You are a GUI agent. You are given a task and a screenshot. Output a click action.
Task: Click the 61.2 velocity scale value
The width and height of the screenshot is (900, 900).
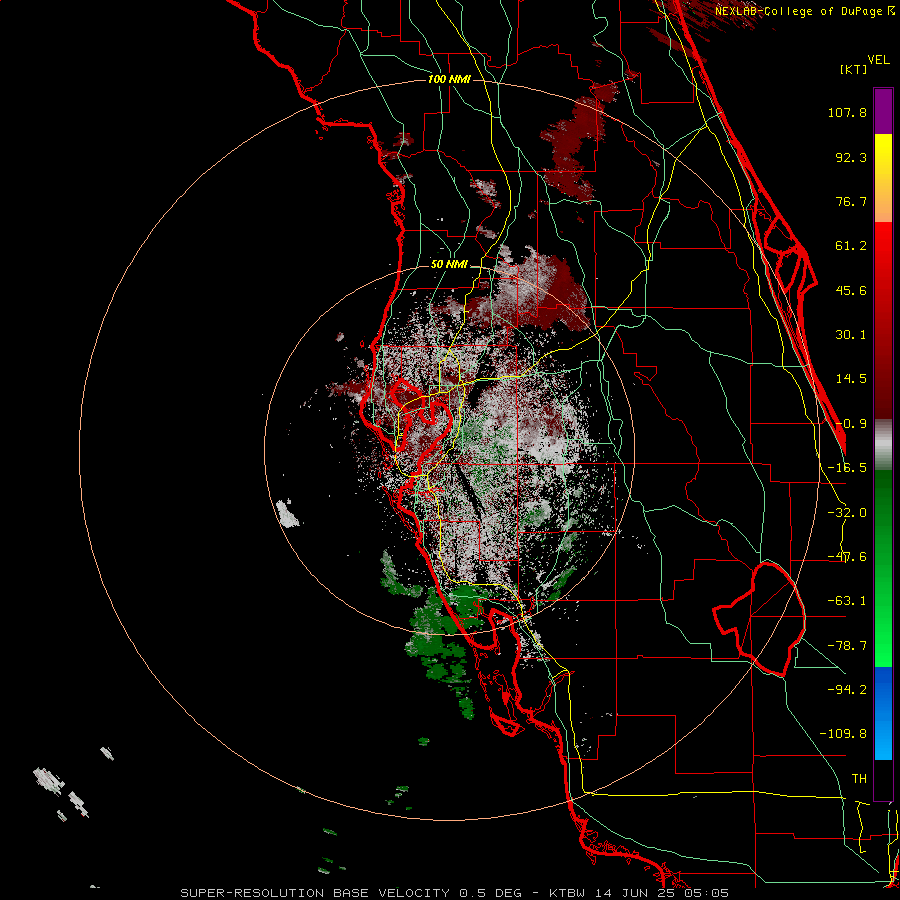click(851, 246)
